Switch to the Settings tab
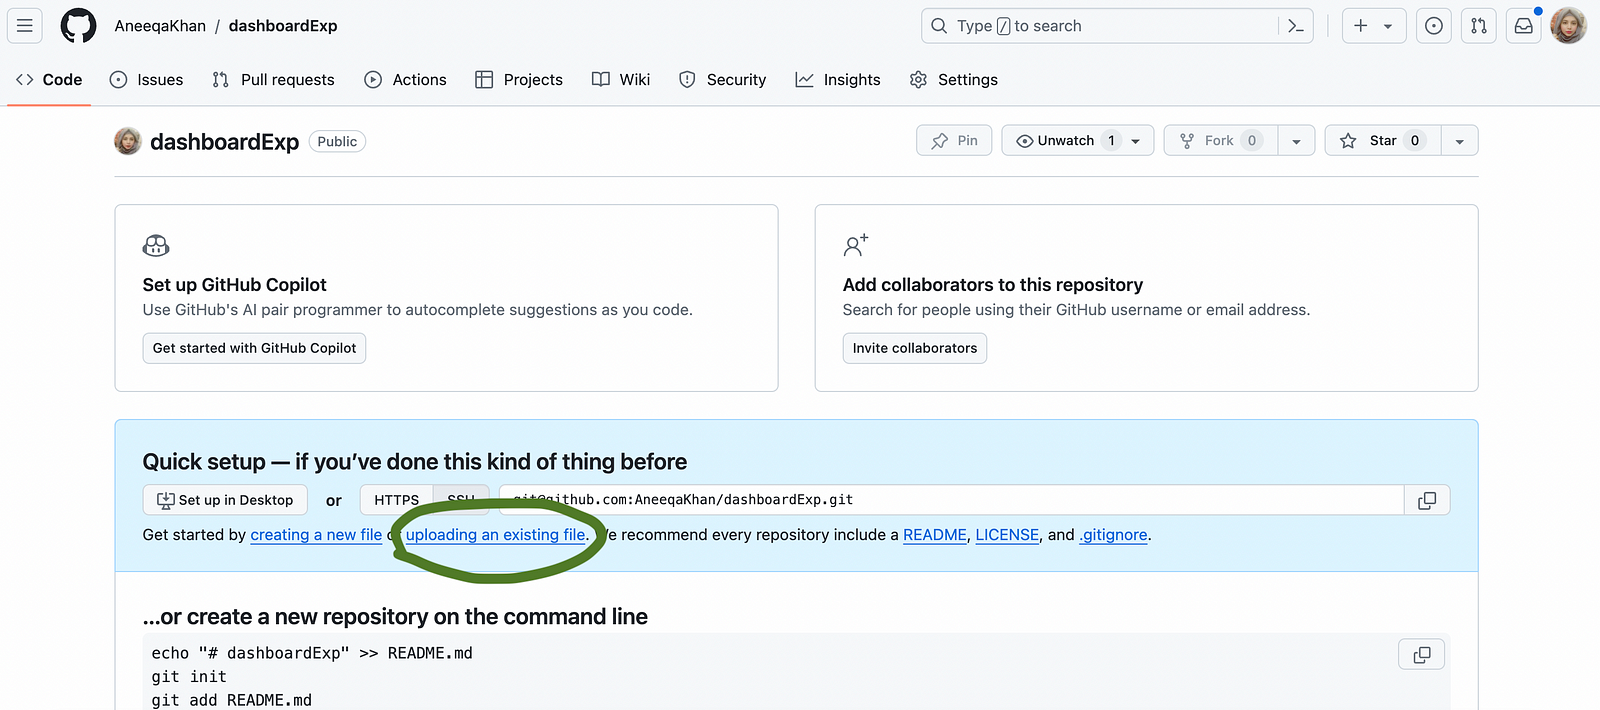Image resolution: width=1600 pixels, height=710 pixels. (954, 79)
